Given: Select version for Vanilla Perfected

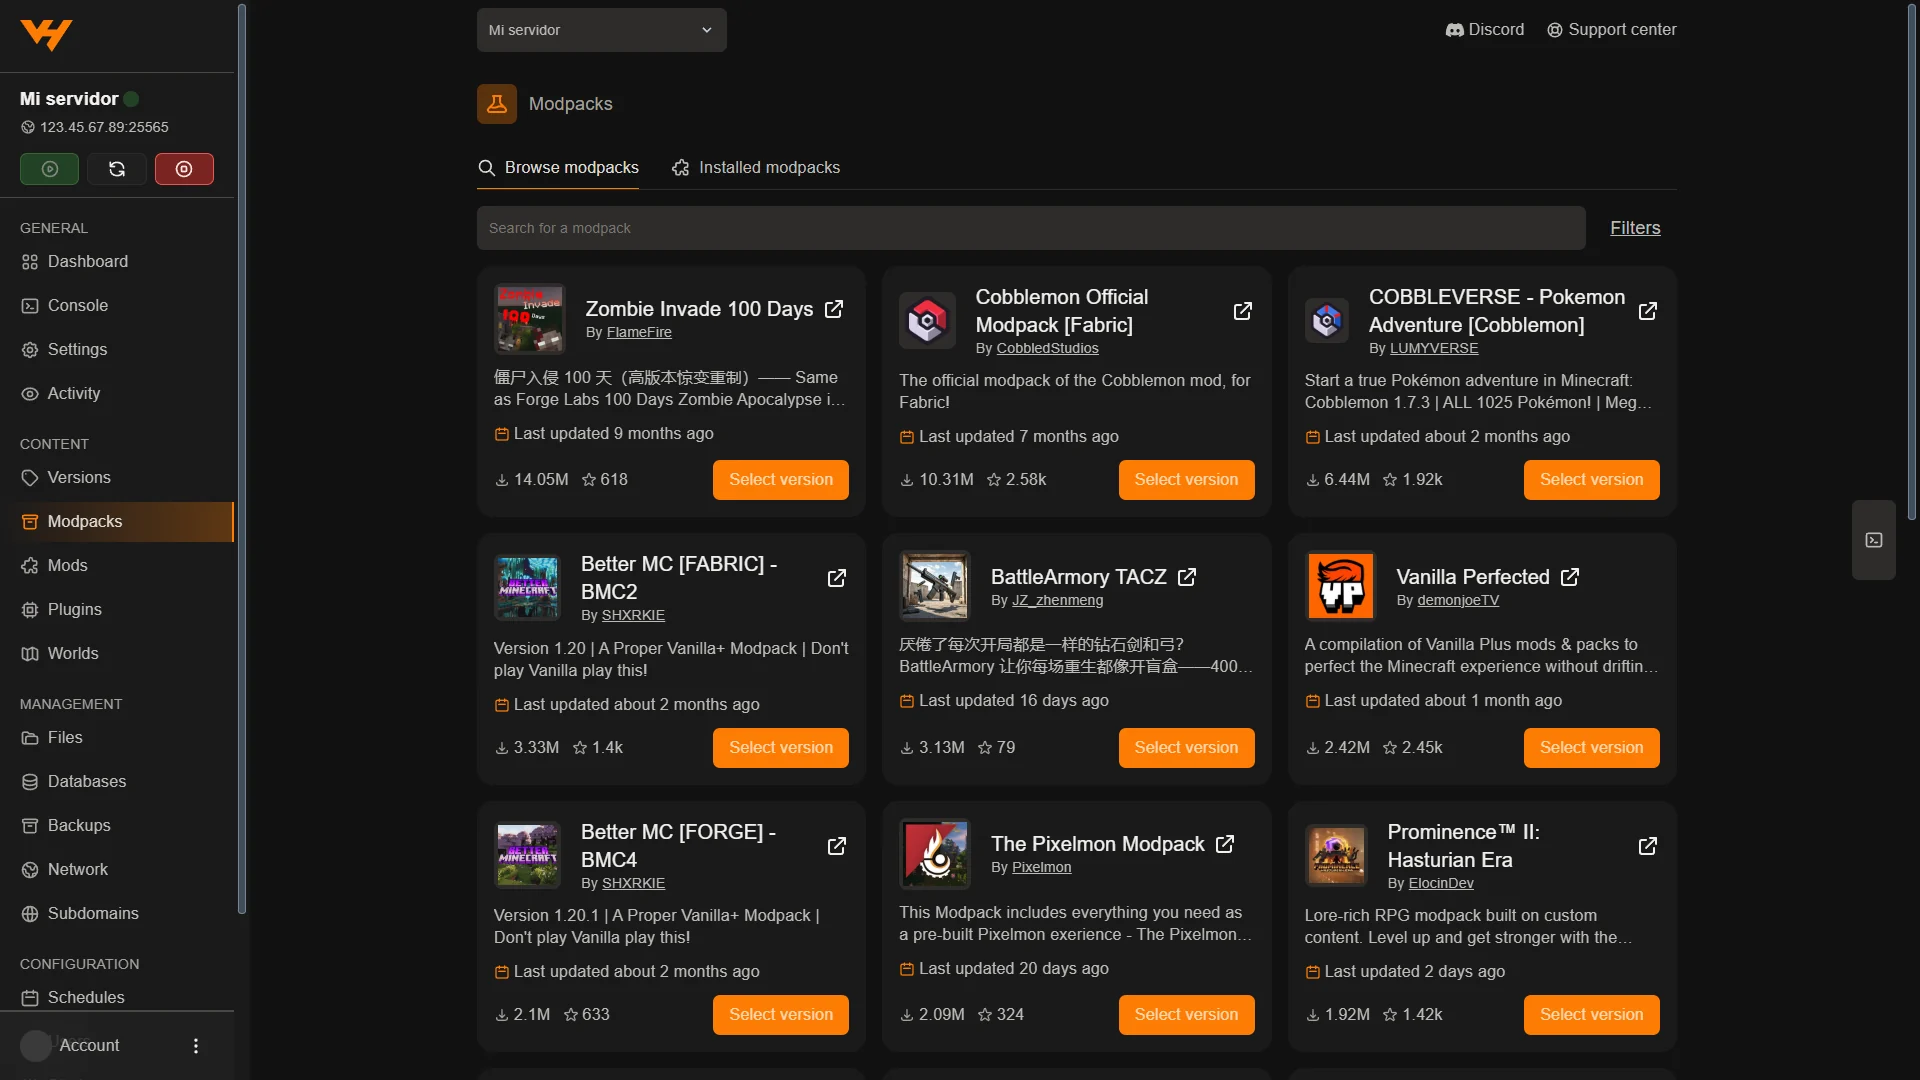Looking at the screenshot, I should click(x=1591, y=748).
